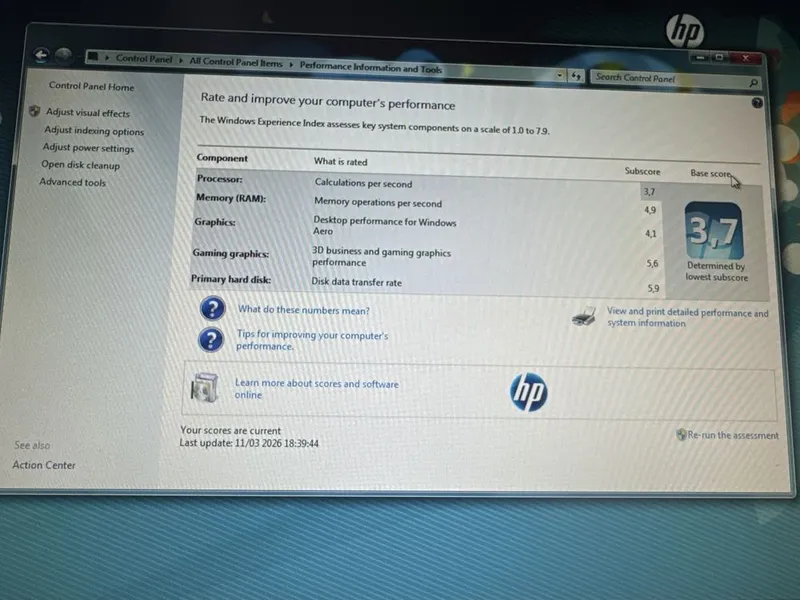Screen dimensions: 800x600
Task: Click the Processor subscore 3,7
Action: point(649,192)
